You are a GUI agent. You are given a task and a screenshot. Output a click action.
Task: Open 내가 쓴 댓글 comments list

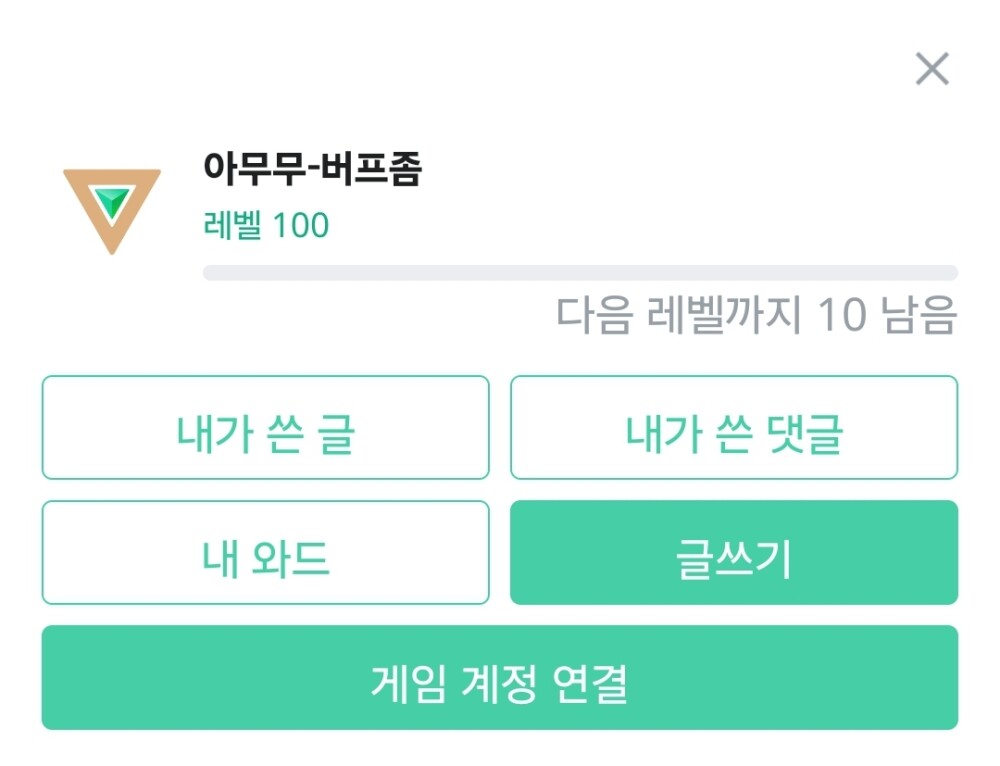(x=734, y=428)
